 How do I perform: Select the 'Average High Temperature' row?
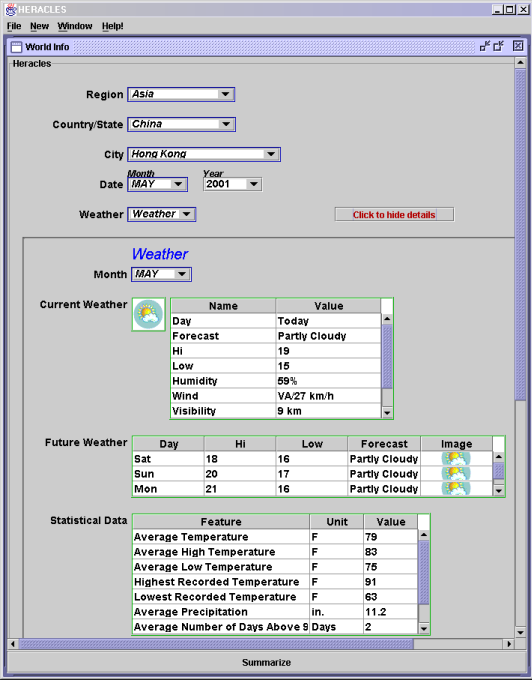point(275,552)
